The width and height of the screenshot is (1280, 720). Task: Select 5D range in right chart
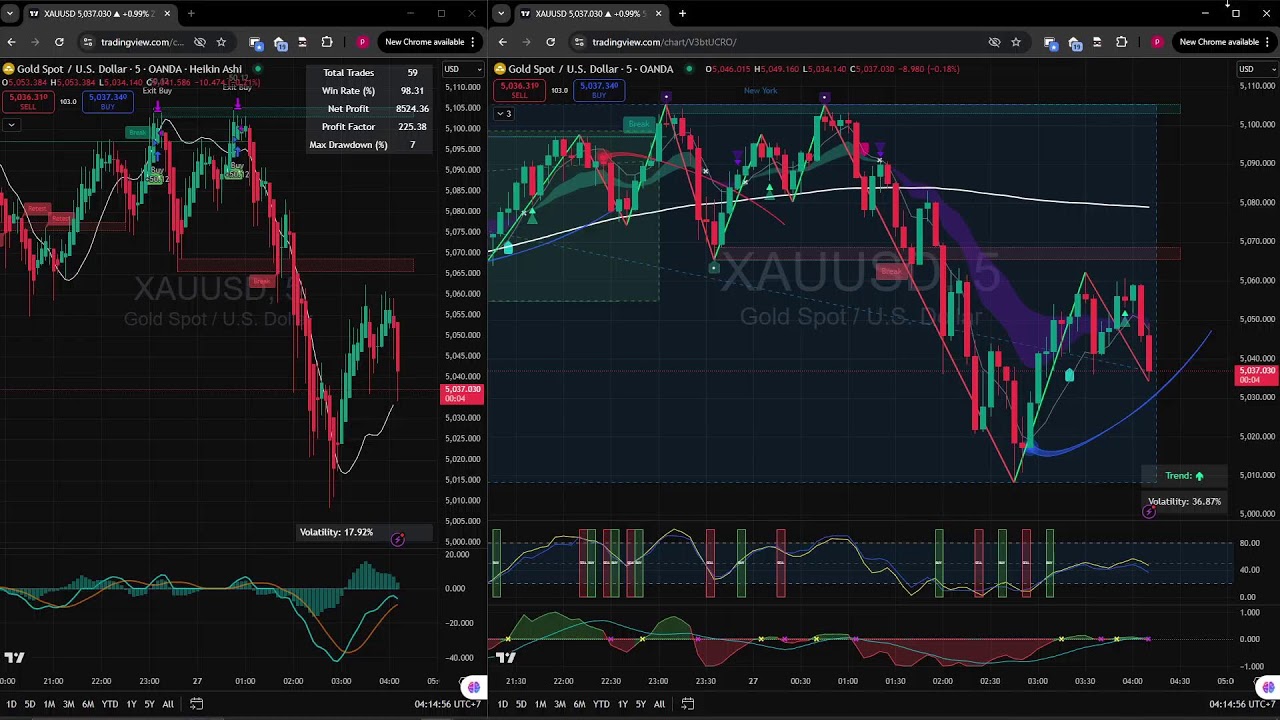tap(521, 704)
